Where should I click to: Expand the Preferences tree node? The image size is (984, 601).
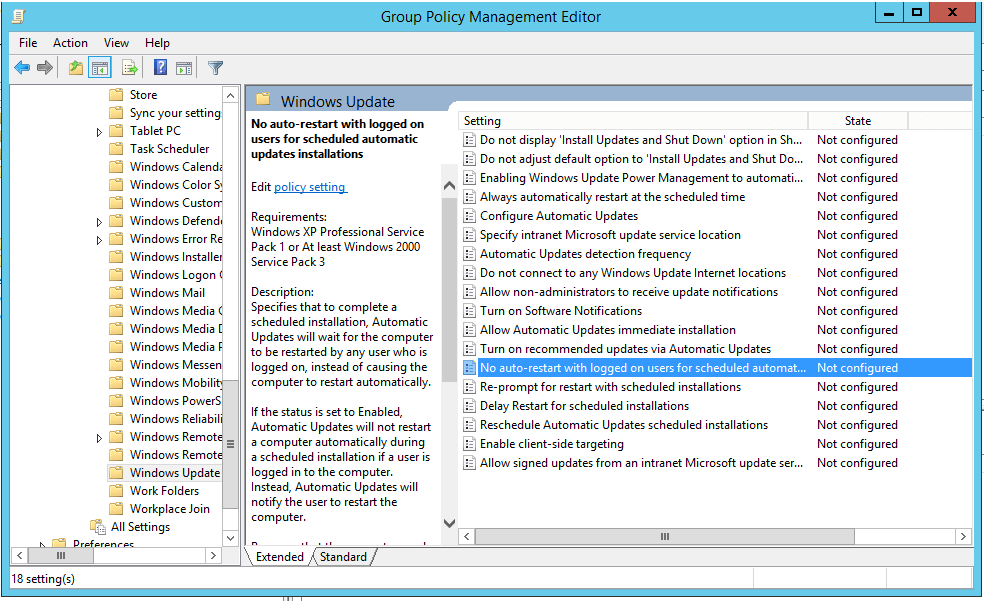click(43, 544)
